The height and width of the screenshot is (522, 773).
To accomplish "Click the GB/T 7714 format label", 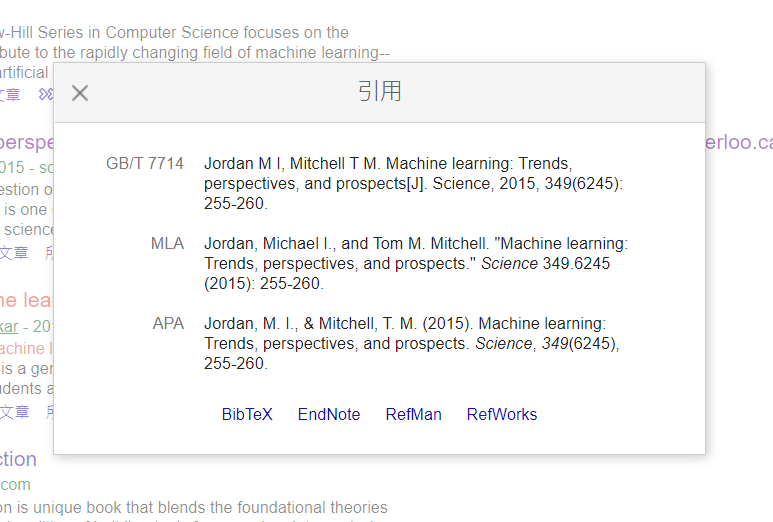I will click(x=145, y=163).
